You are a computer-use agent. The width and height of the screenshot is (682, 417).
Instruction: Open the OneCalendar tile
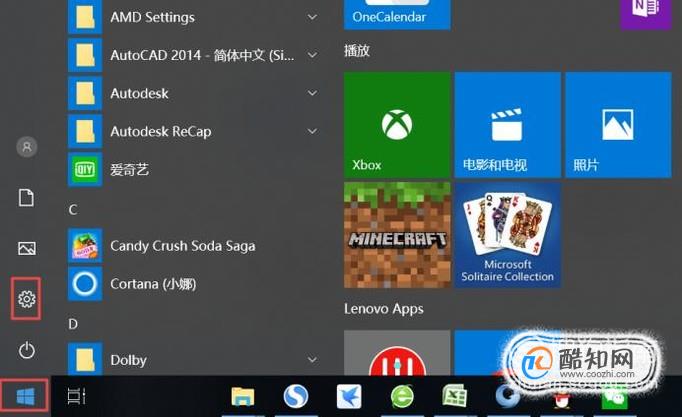397,14
